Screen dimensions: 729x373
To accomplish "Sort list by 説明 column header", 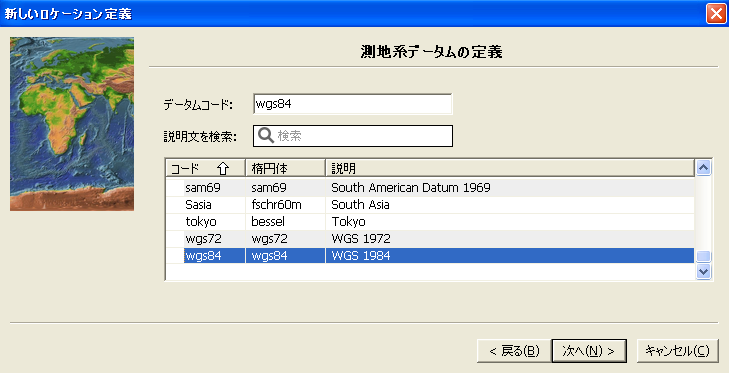I will pos(510,168).
